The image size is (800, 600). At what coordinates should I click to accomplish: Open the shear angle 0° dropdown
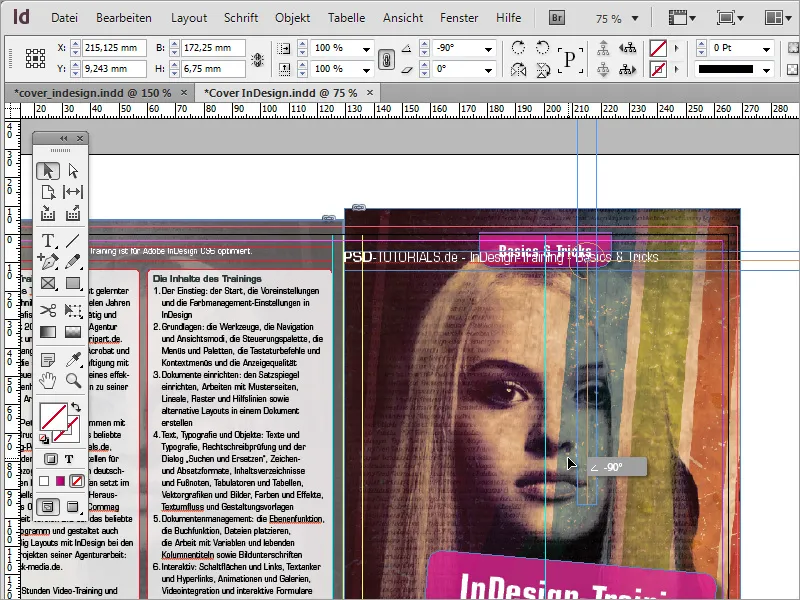tap(488, 70)
